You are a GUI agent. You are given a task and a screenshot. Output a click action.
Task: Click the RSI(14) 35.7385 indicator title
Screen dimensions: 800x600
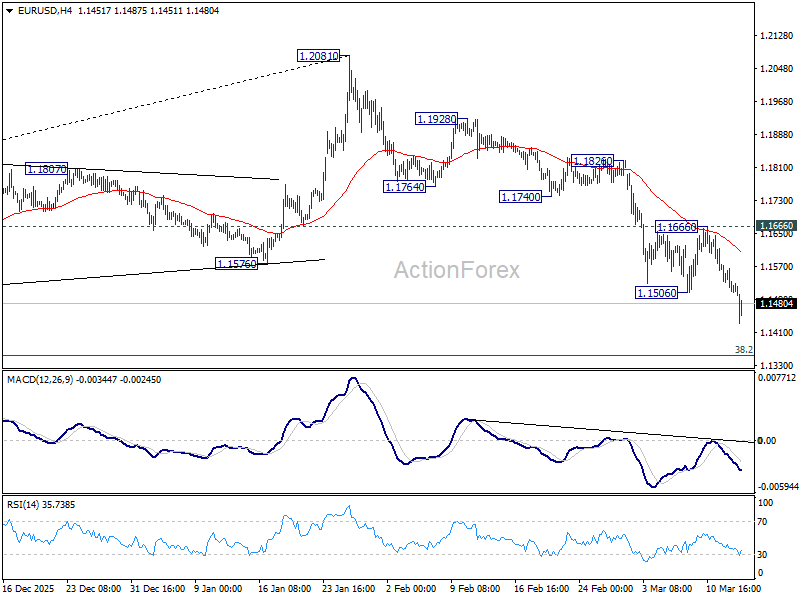pos(41,505)
